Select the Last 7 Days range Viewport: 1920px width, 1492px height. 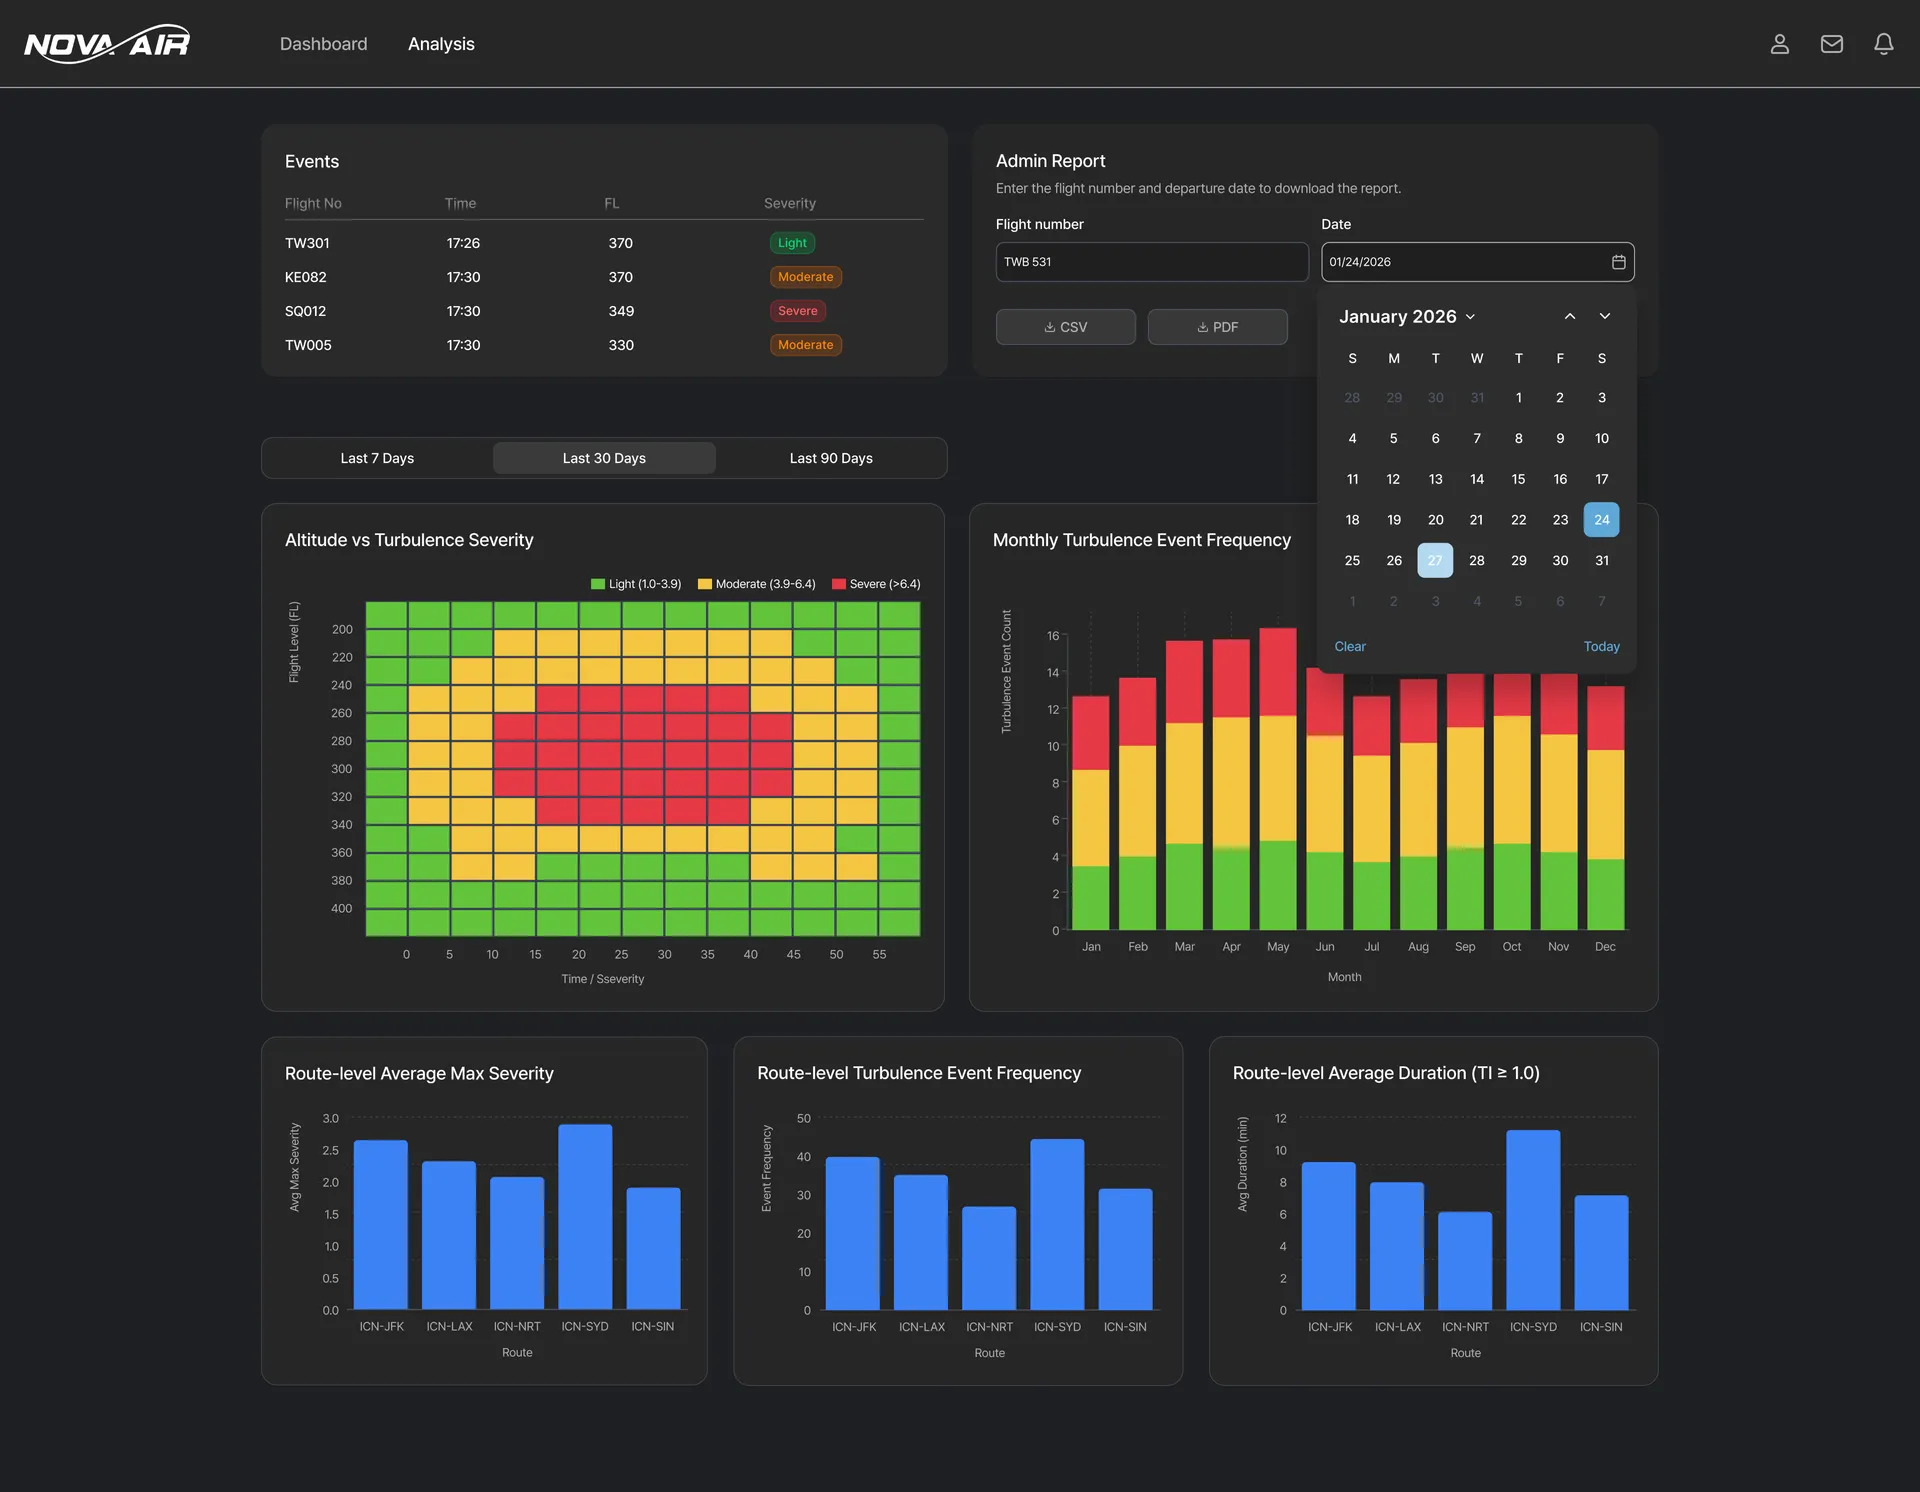click(x=377, y=458)
